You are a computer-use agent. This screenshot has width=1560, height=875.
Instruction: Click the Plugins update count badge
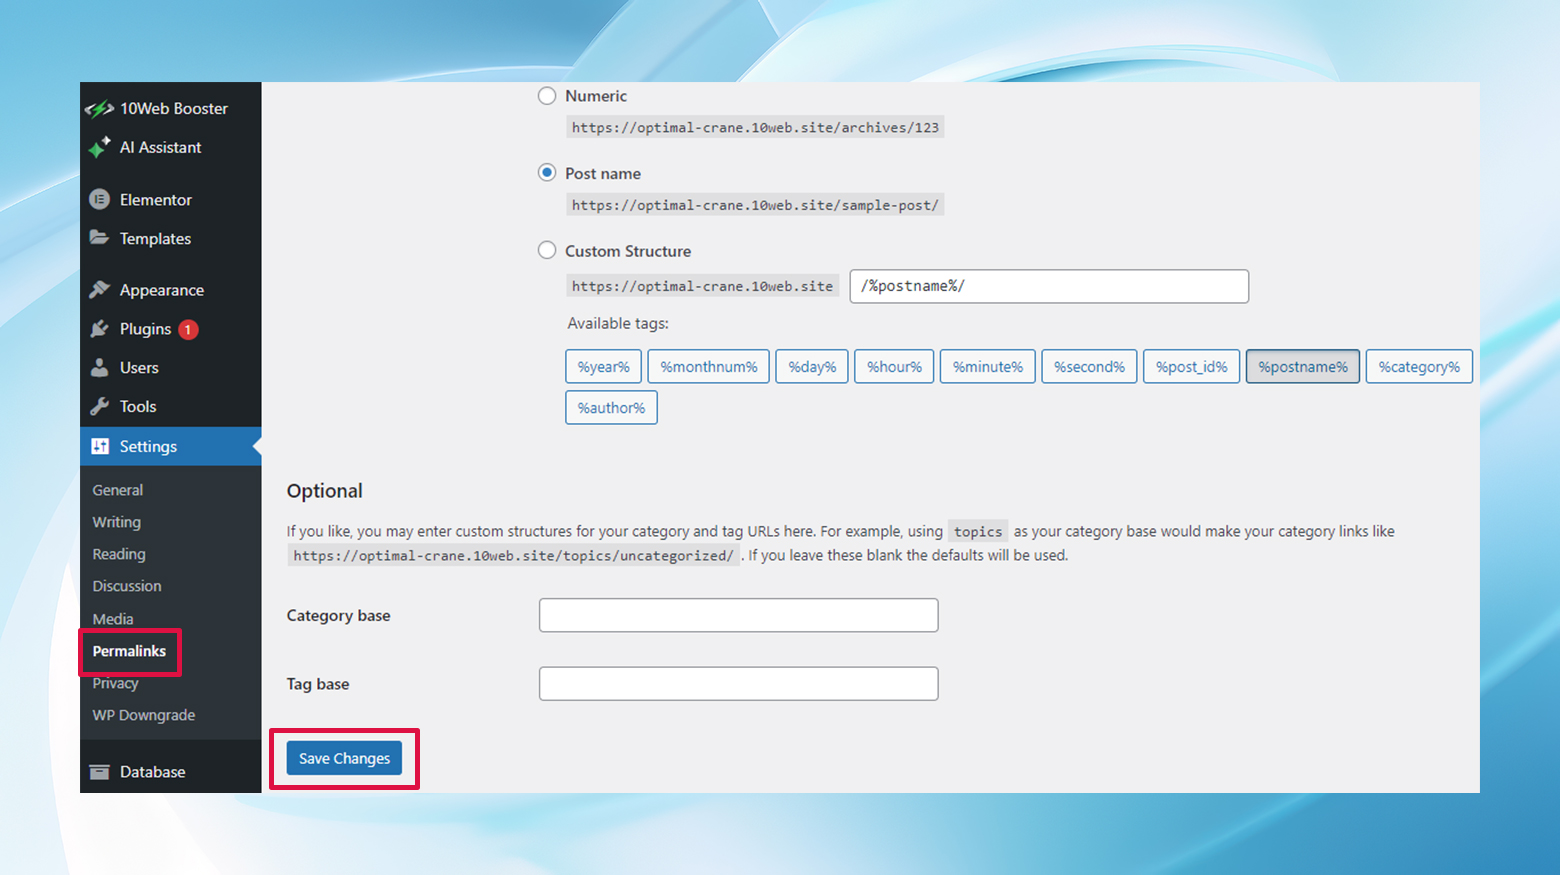[187, 328]
